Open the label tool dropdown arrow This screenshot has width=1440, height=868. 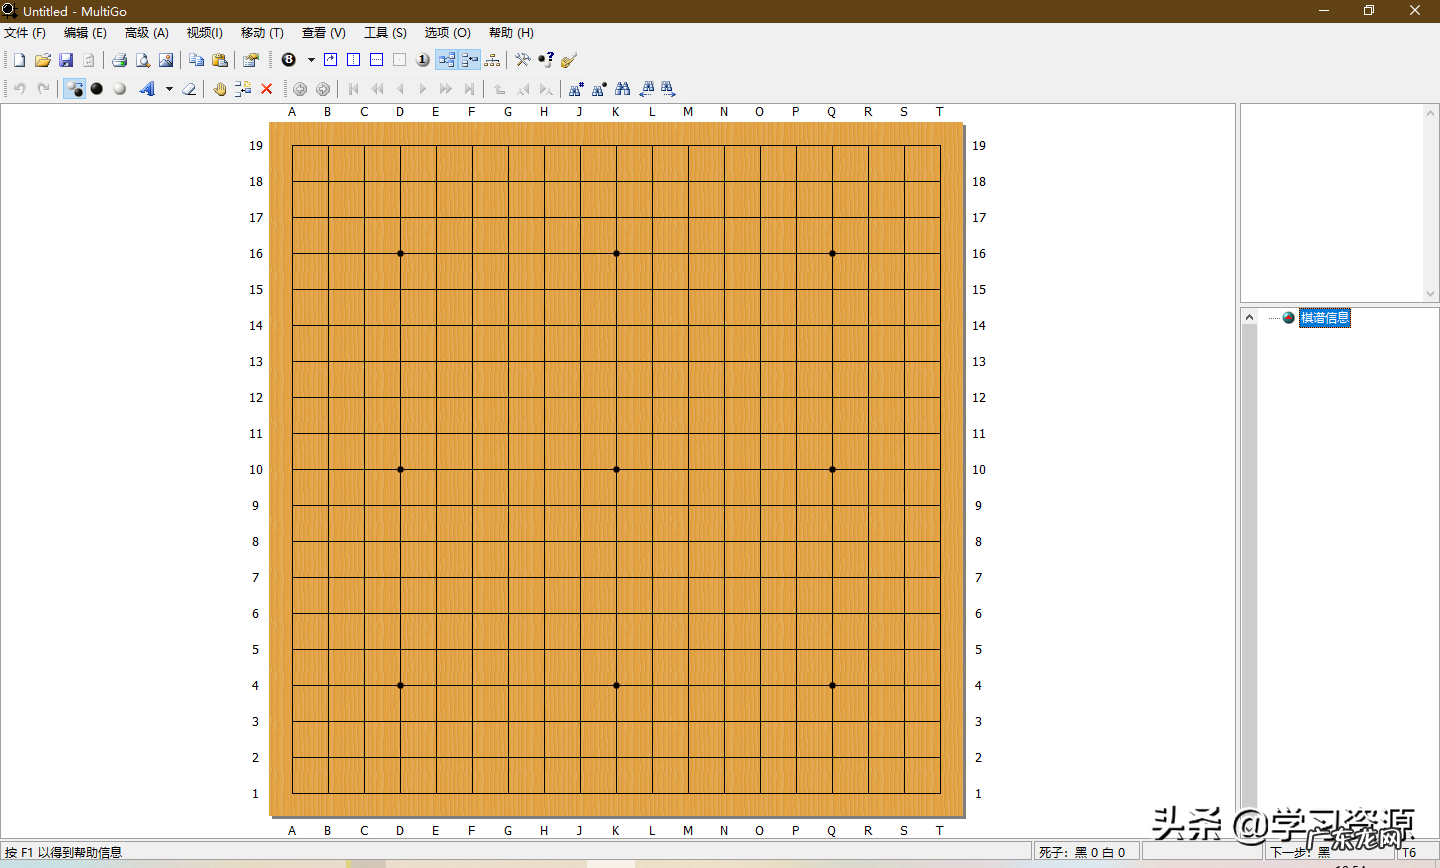click(x=169, y=89)
